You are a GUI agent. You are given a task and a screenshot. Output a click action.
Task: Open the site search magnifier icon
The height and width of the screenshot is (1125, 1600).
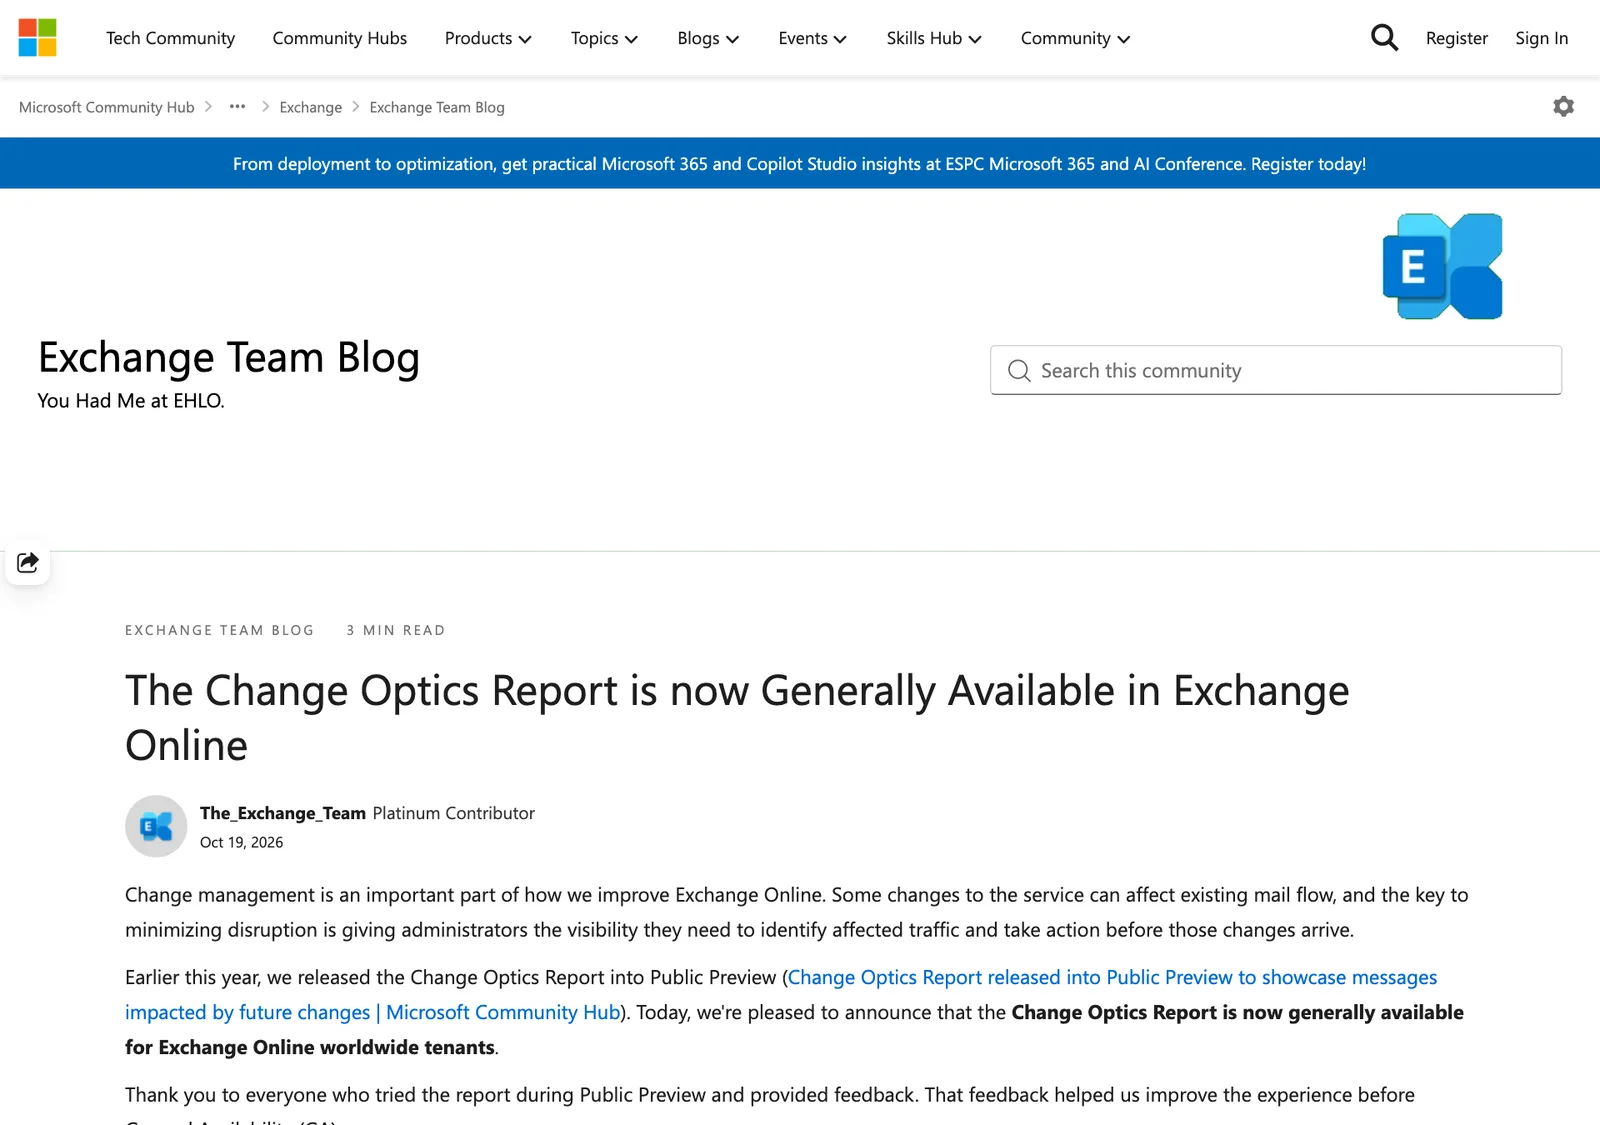click(1384, 38)
